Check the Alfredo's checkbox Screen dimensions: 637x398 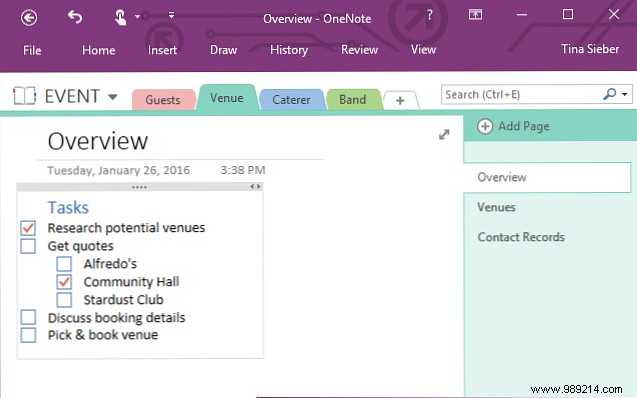coord(64,264)
